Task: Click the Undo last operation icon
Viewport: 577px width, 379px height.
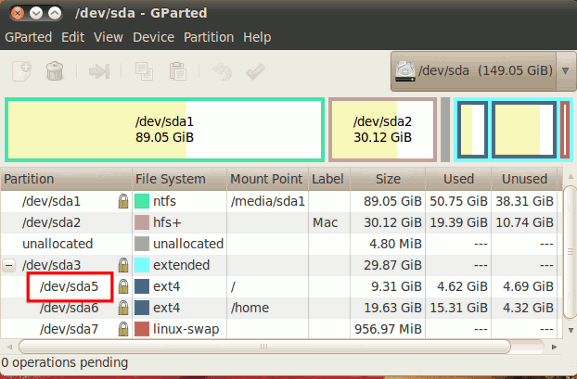Action: pos(222,71)
